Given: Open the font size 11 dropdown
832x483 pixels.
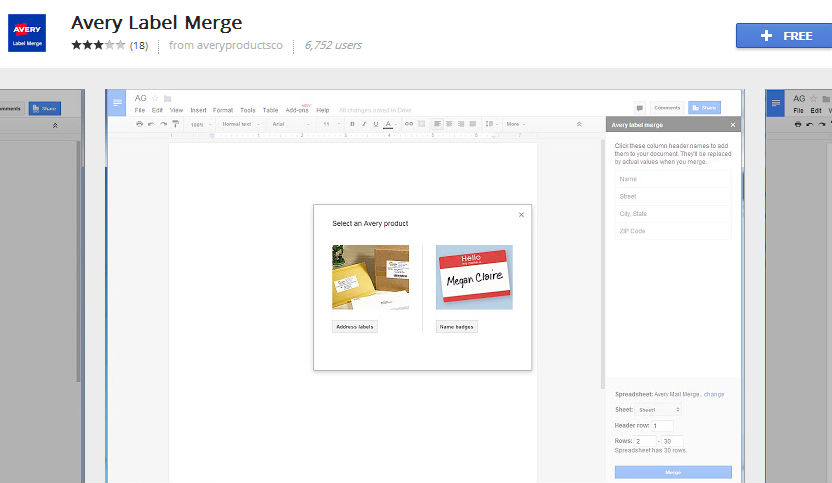Looking at the screenshot, I should (x=331, y=124).
